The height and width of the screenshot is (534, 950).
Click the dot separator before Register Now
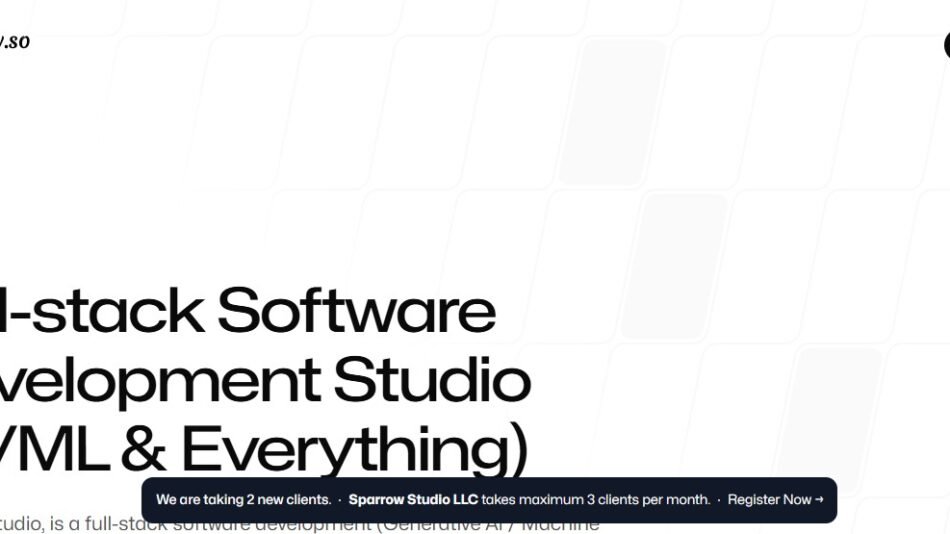point(719,500)
